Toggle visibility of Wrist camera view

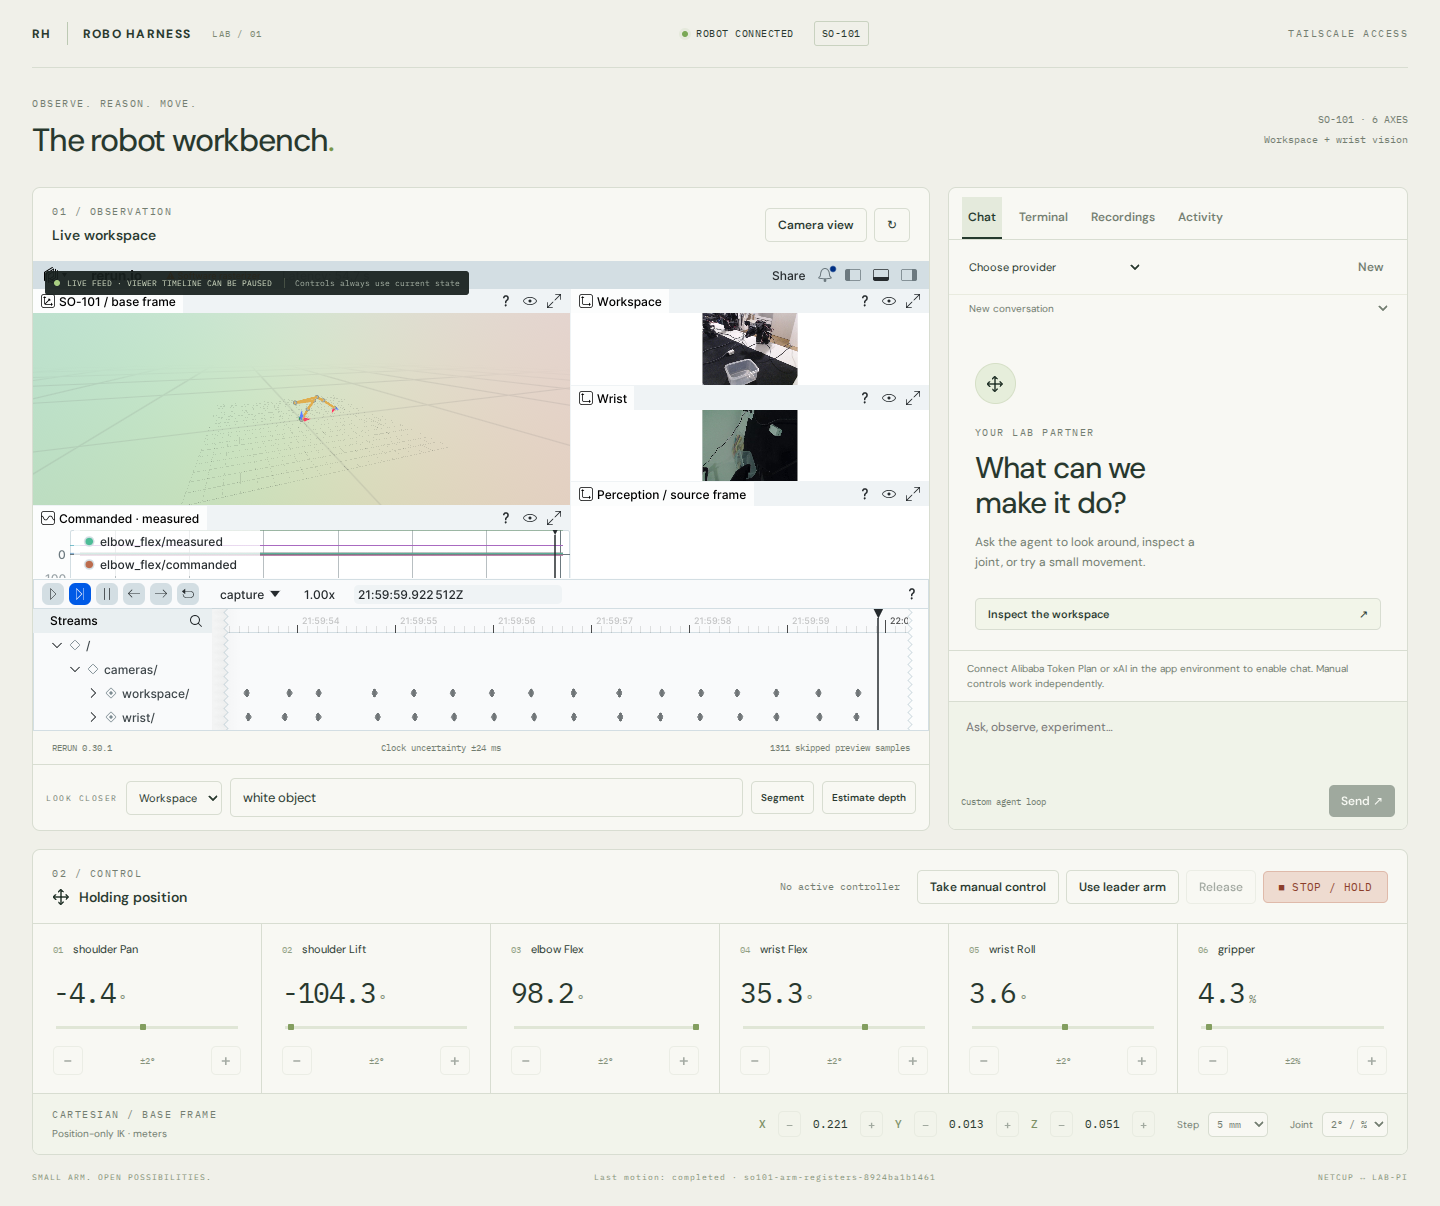pyautogui.click(x=889, y=398)
